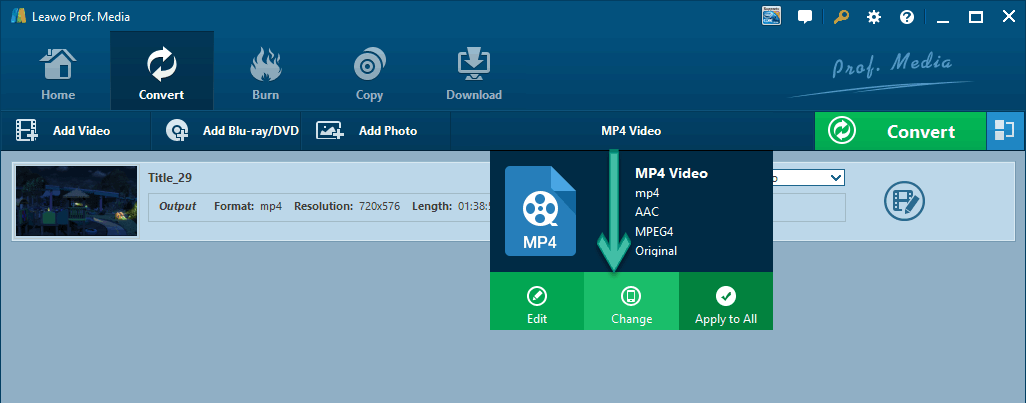
Task: Click the Title_29 file name
Action: [170, 178]
